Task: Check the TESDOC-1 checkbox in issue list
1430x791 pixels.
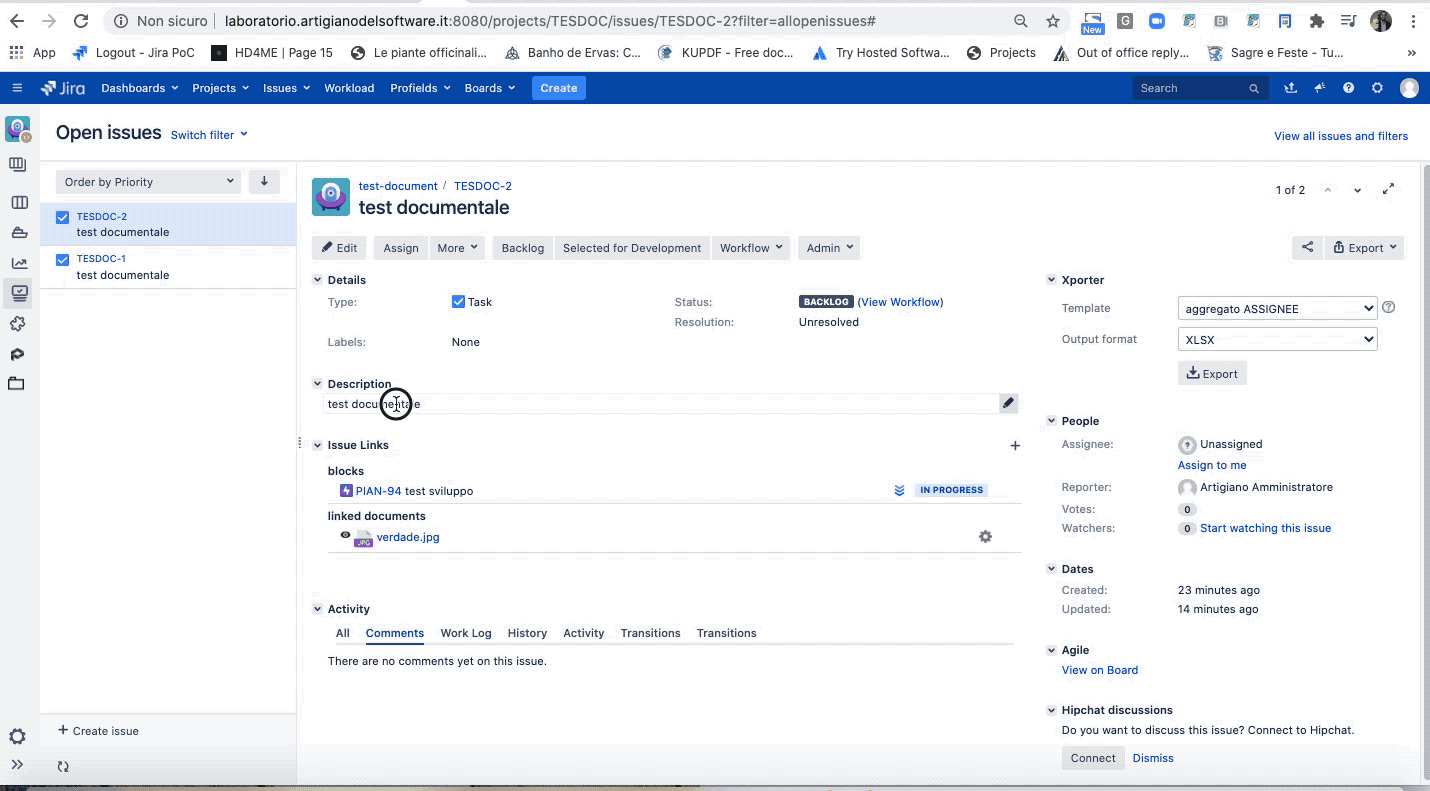Action: tap(62, 258)
